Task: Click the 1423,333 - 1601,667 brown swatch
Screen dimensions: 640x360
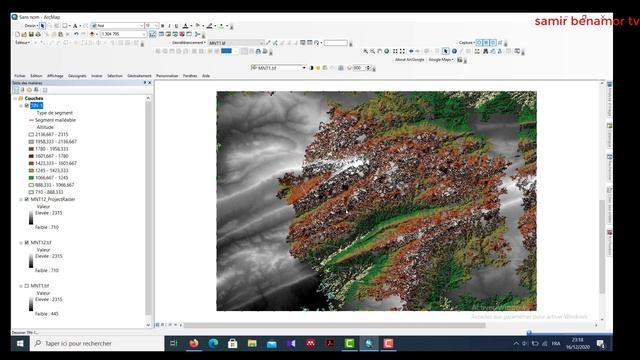Action: (31, 163)
